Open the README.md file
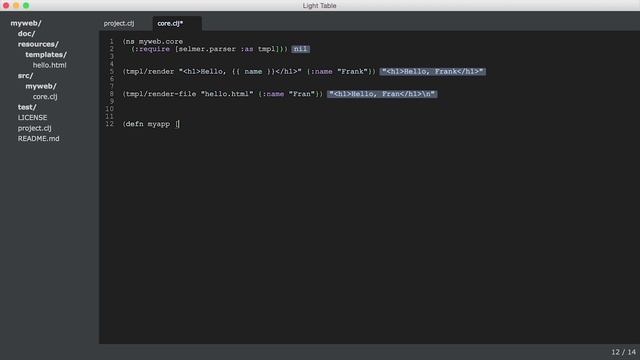Viewport: 640px width, 360px height. pyautogui.click(x=38, y=139)
